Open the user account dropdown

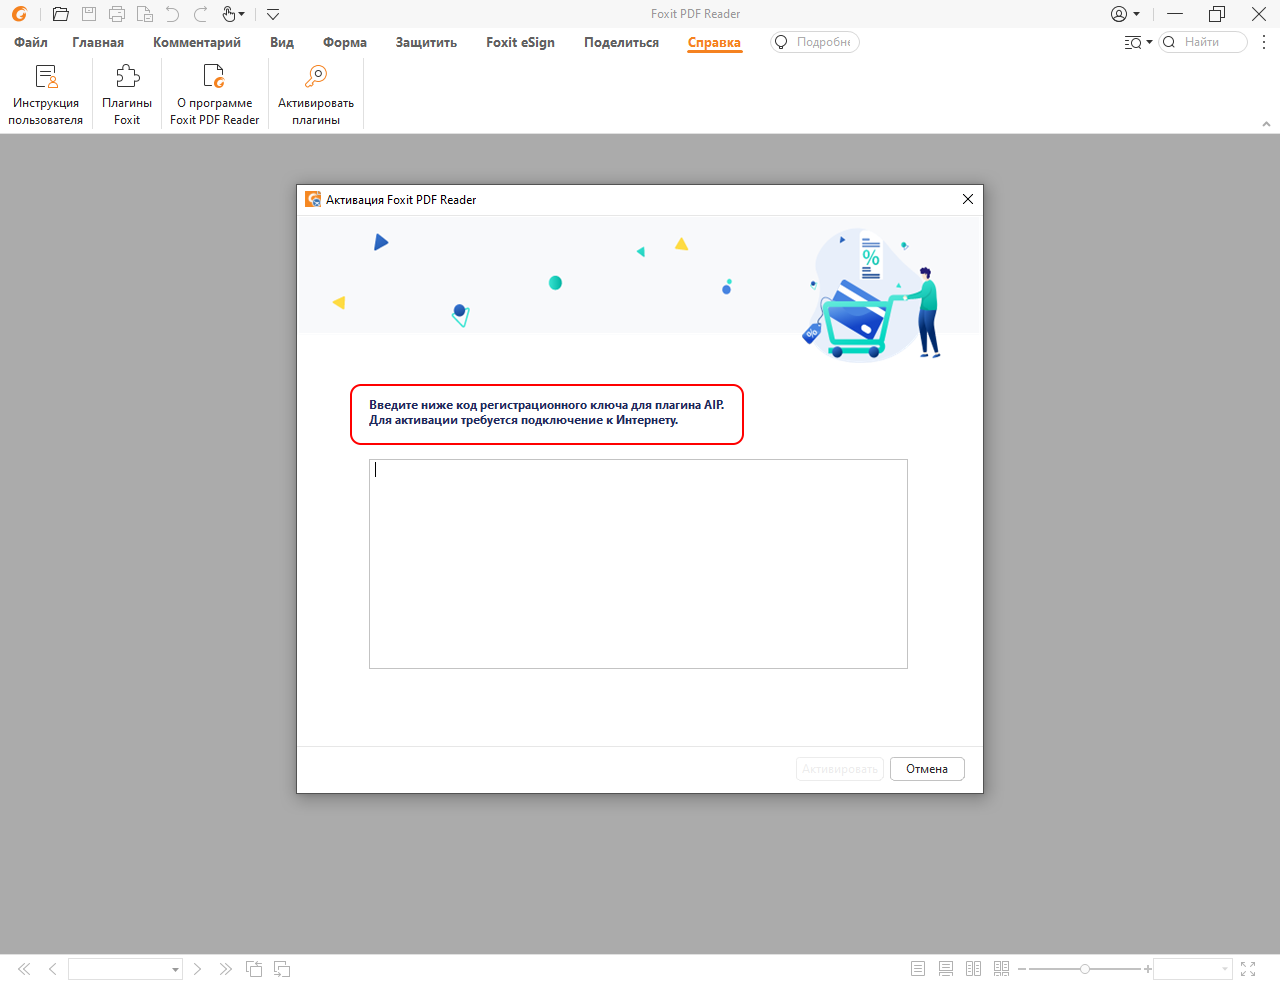click(x=1125, y=14)
